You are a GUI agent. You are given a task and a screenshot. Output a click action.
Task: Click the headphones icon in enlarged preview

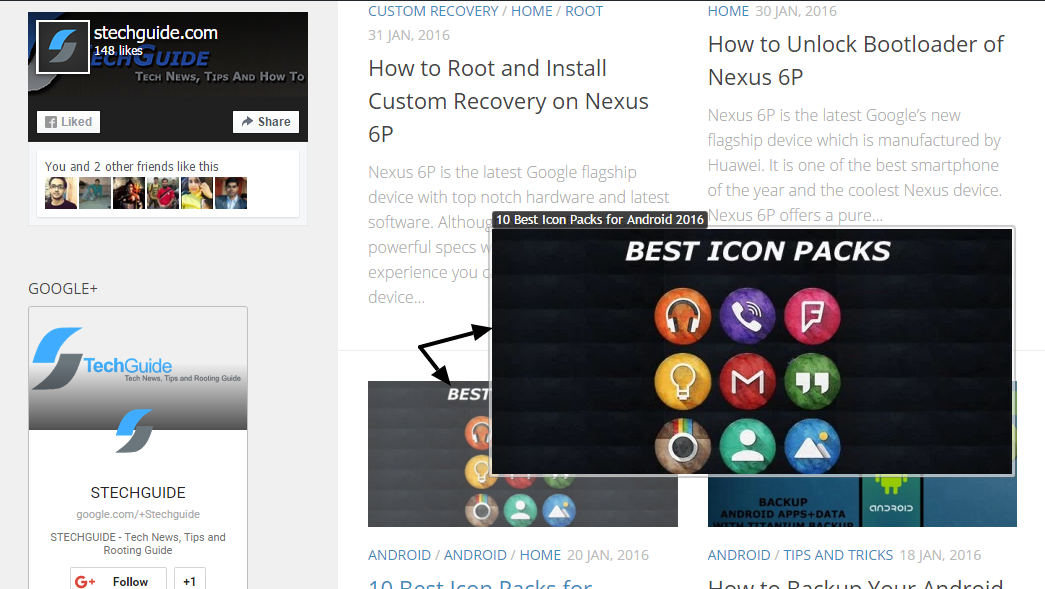pos(682,314)
